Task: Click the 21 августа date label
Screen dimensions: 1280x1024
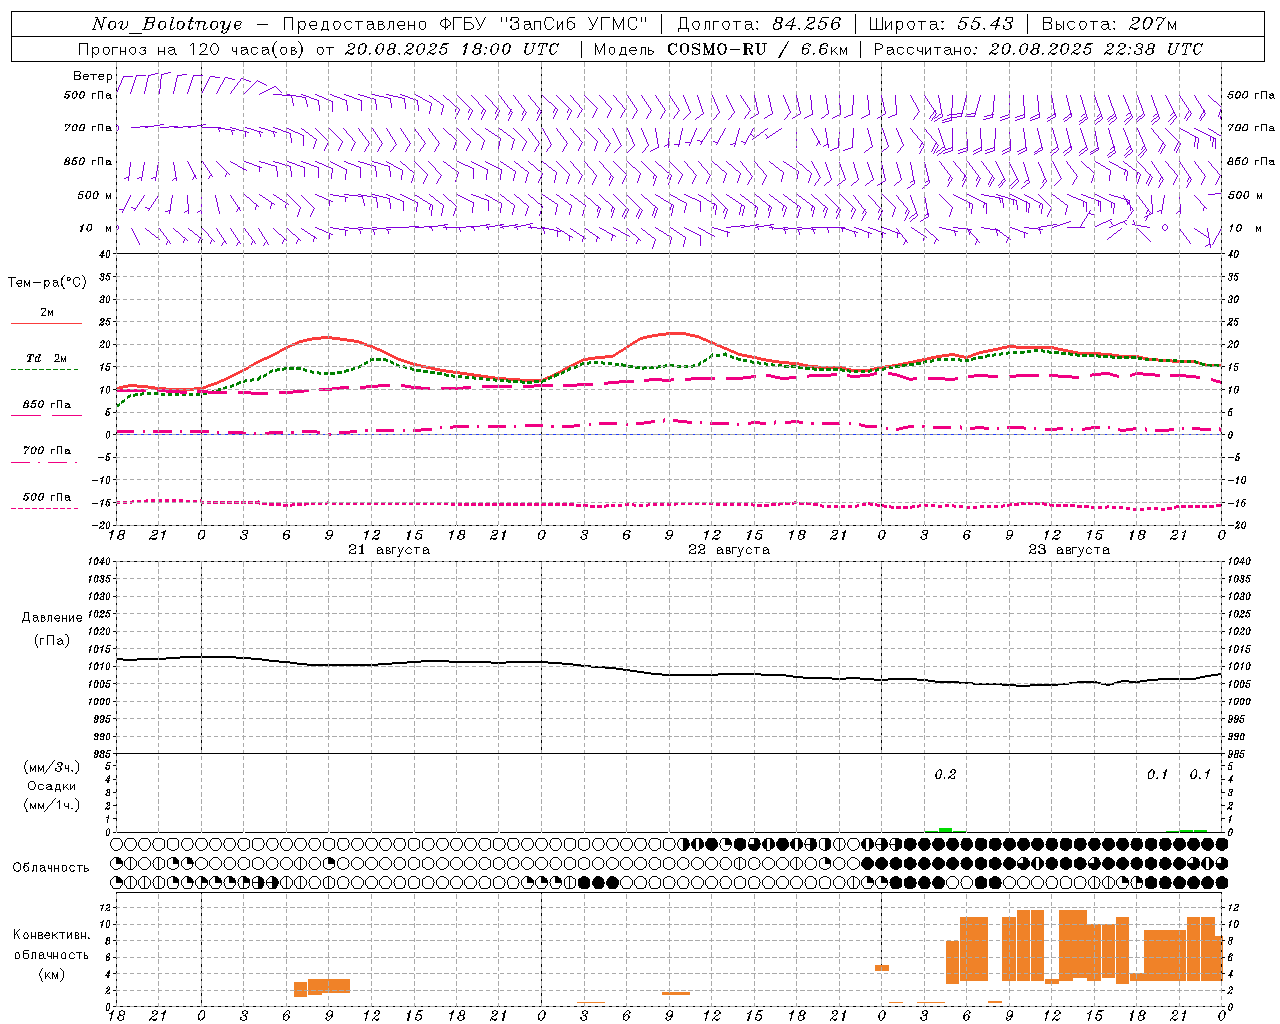Action: tap(389, 550)
